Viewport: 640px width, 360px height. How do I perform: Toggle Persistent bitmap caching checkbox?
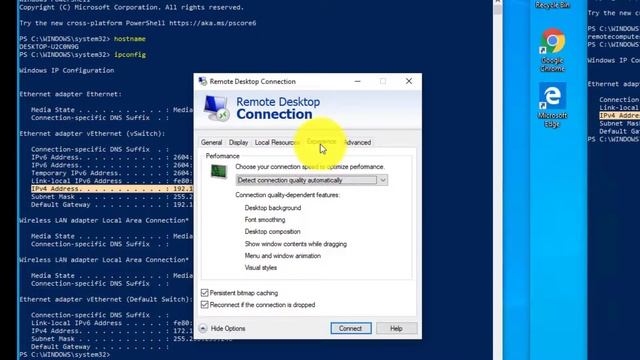204,293
